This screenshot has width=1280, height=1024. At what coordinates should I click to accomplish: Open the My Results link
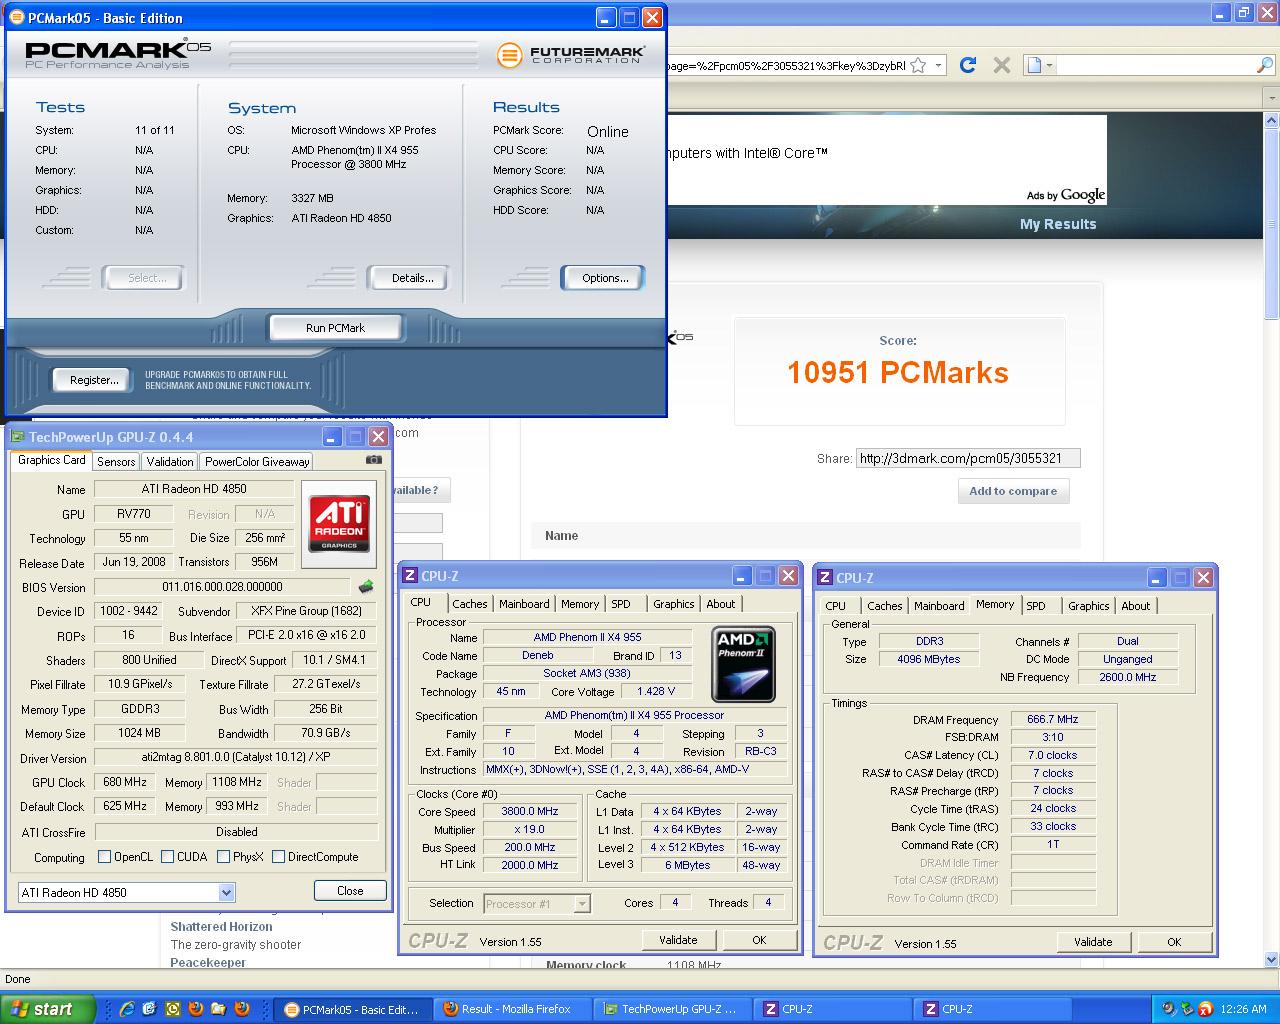click(x=1058, y=224)
